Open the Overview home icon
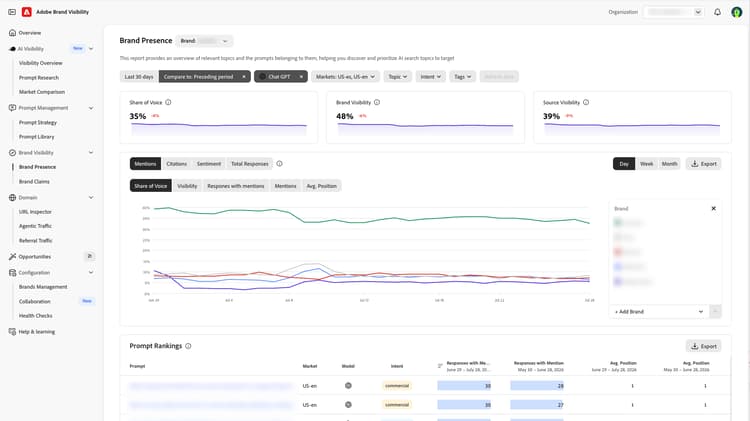750x421 pixels. pyautogui.click(x=12, y=33)
